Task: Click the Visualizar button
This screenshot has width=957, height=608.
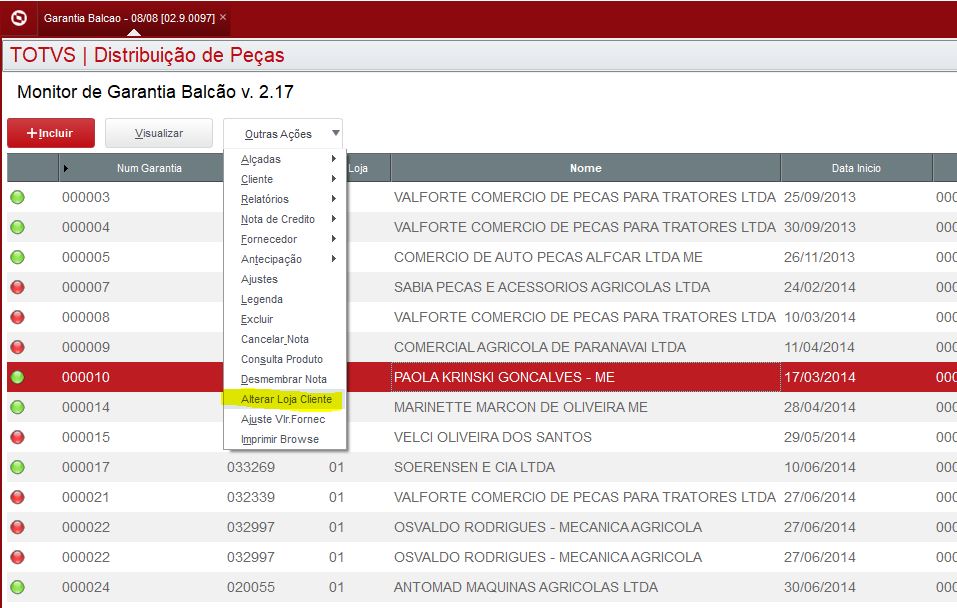Action: point(159,133)
